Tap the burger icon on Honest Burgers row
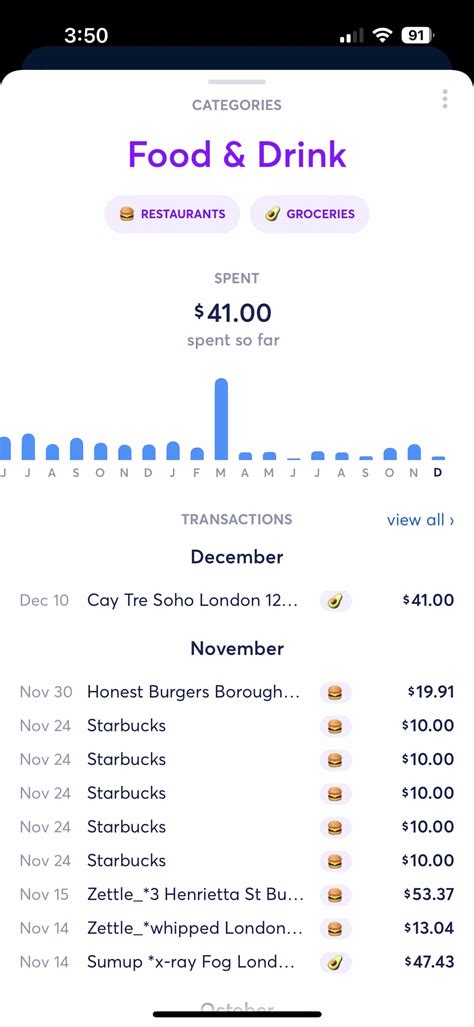The image size is (474, 1027). [x=335, y=692]
